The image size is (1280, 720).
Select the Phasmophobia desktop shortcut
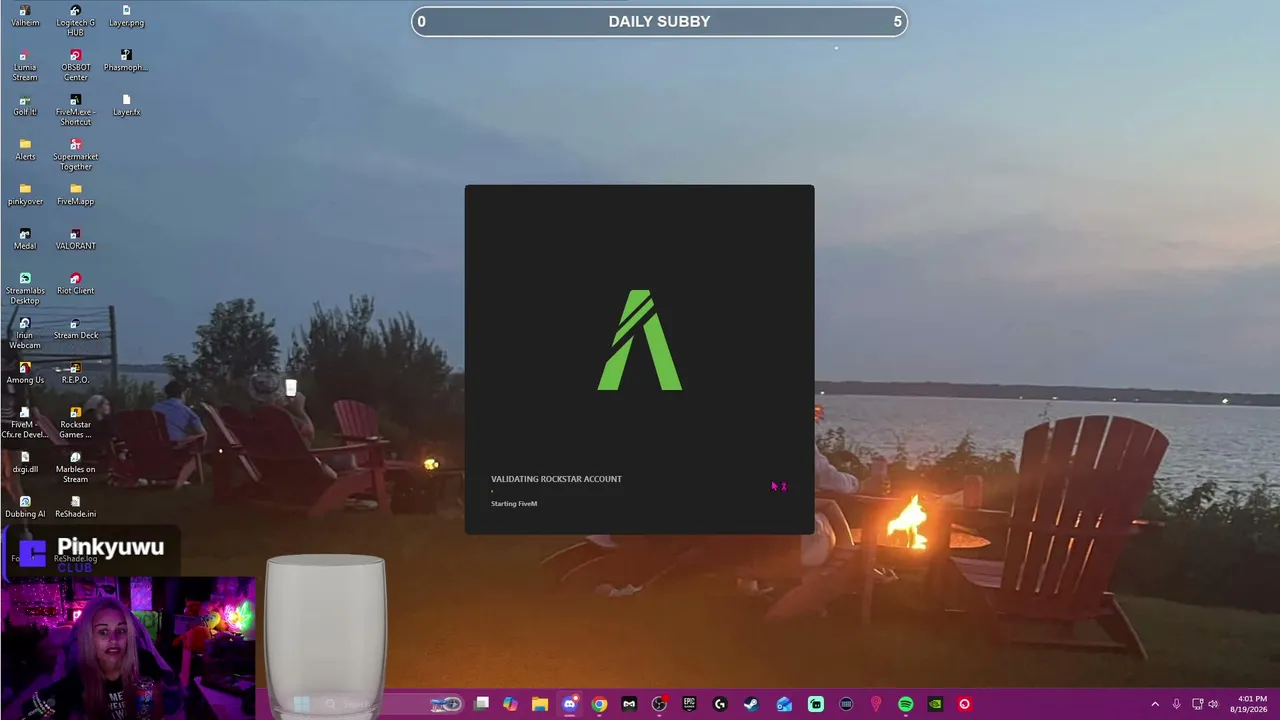click(126, 61)
